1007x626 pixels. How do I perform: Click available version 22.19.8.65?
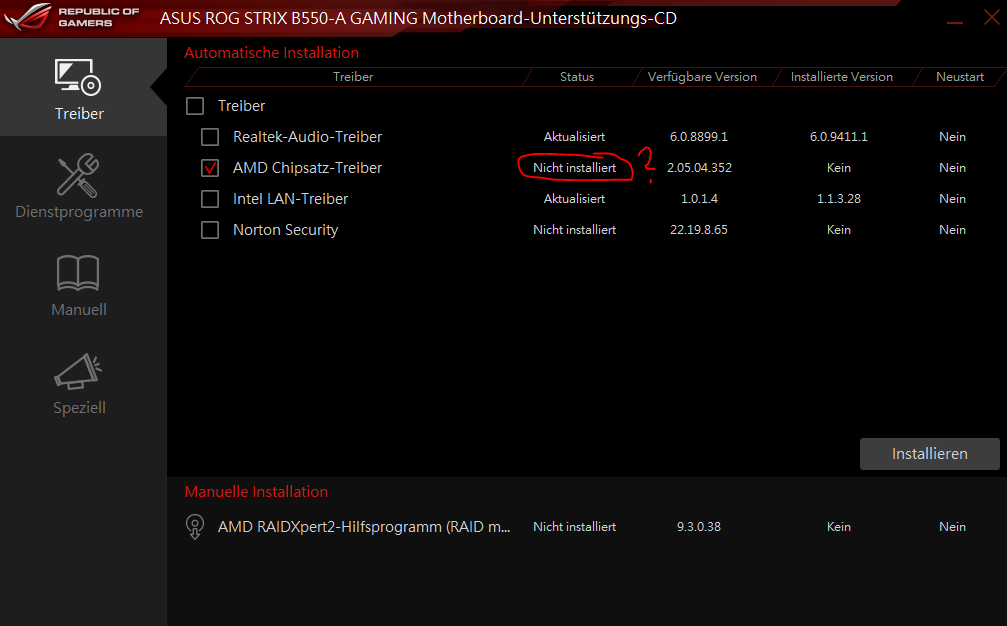699,230
